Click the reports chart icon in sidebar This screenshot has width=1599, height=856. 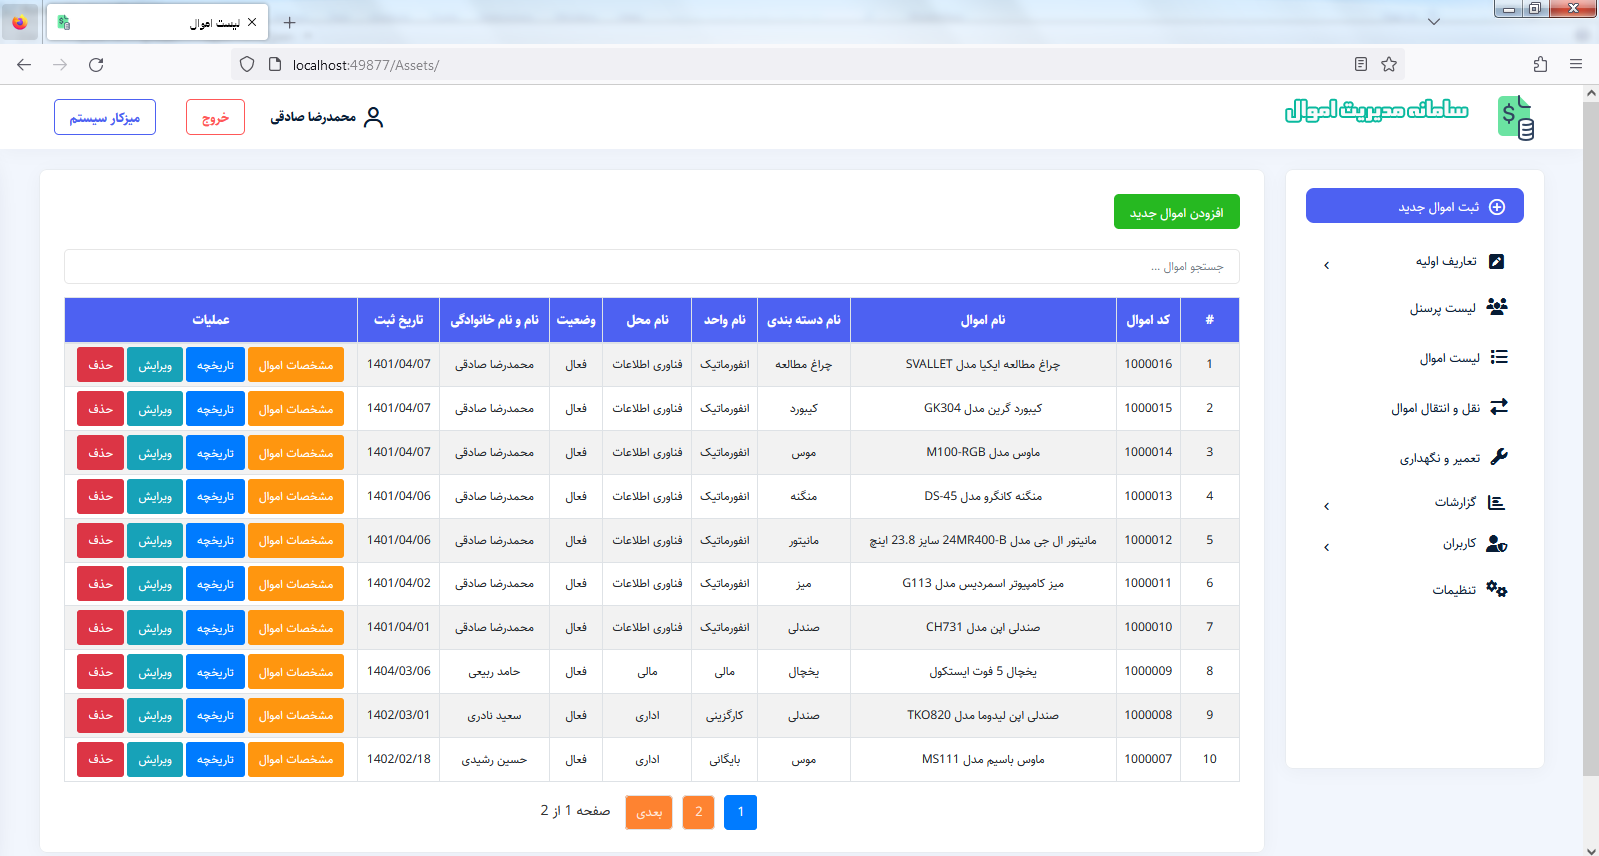tap(1496, 502)
